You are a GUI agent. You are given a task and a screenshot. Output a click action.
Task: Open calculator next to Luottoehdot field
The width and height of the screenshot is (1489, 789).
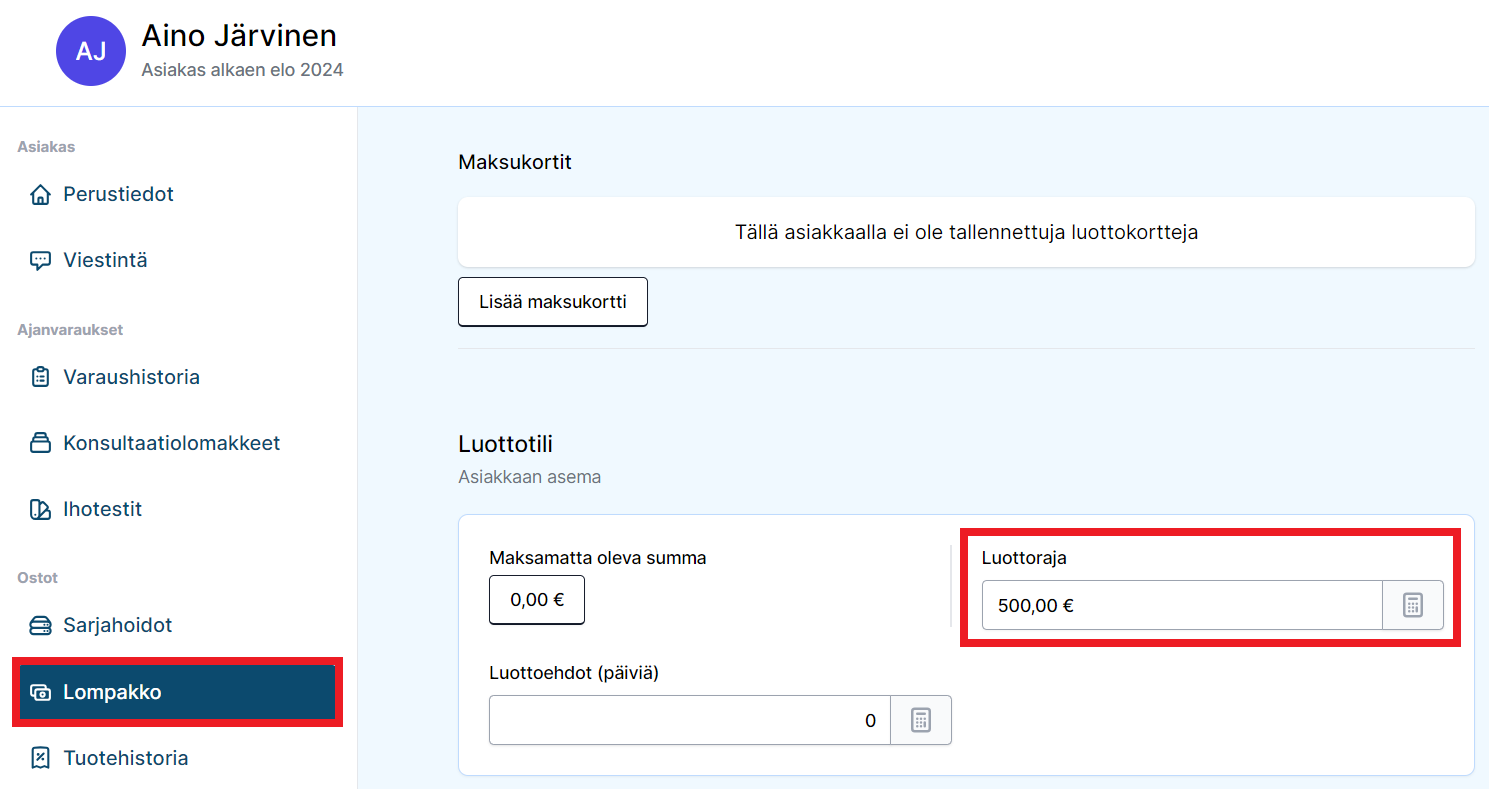pos(921,720)
